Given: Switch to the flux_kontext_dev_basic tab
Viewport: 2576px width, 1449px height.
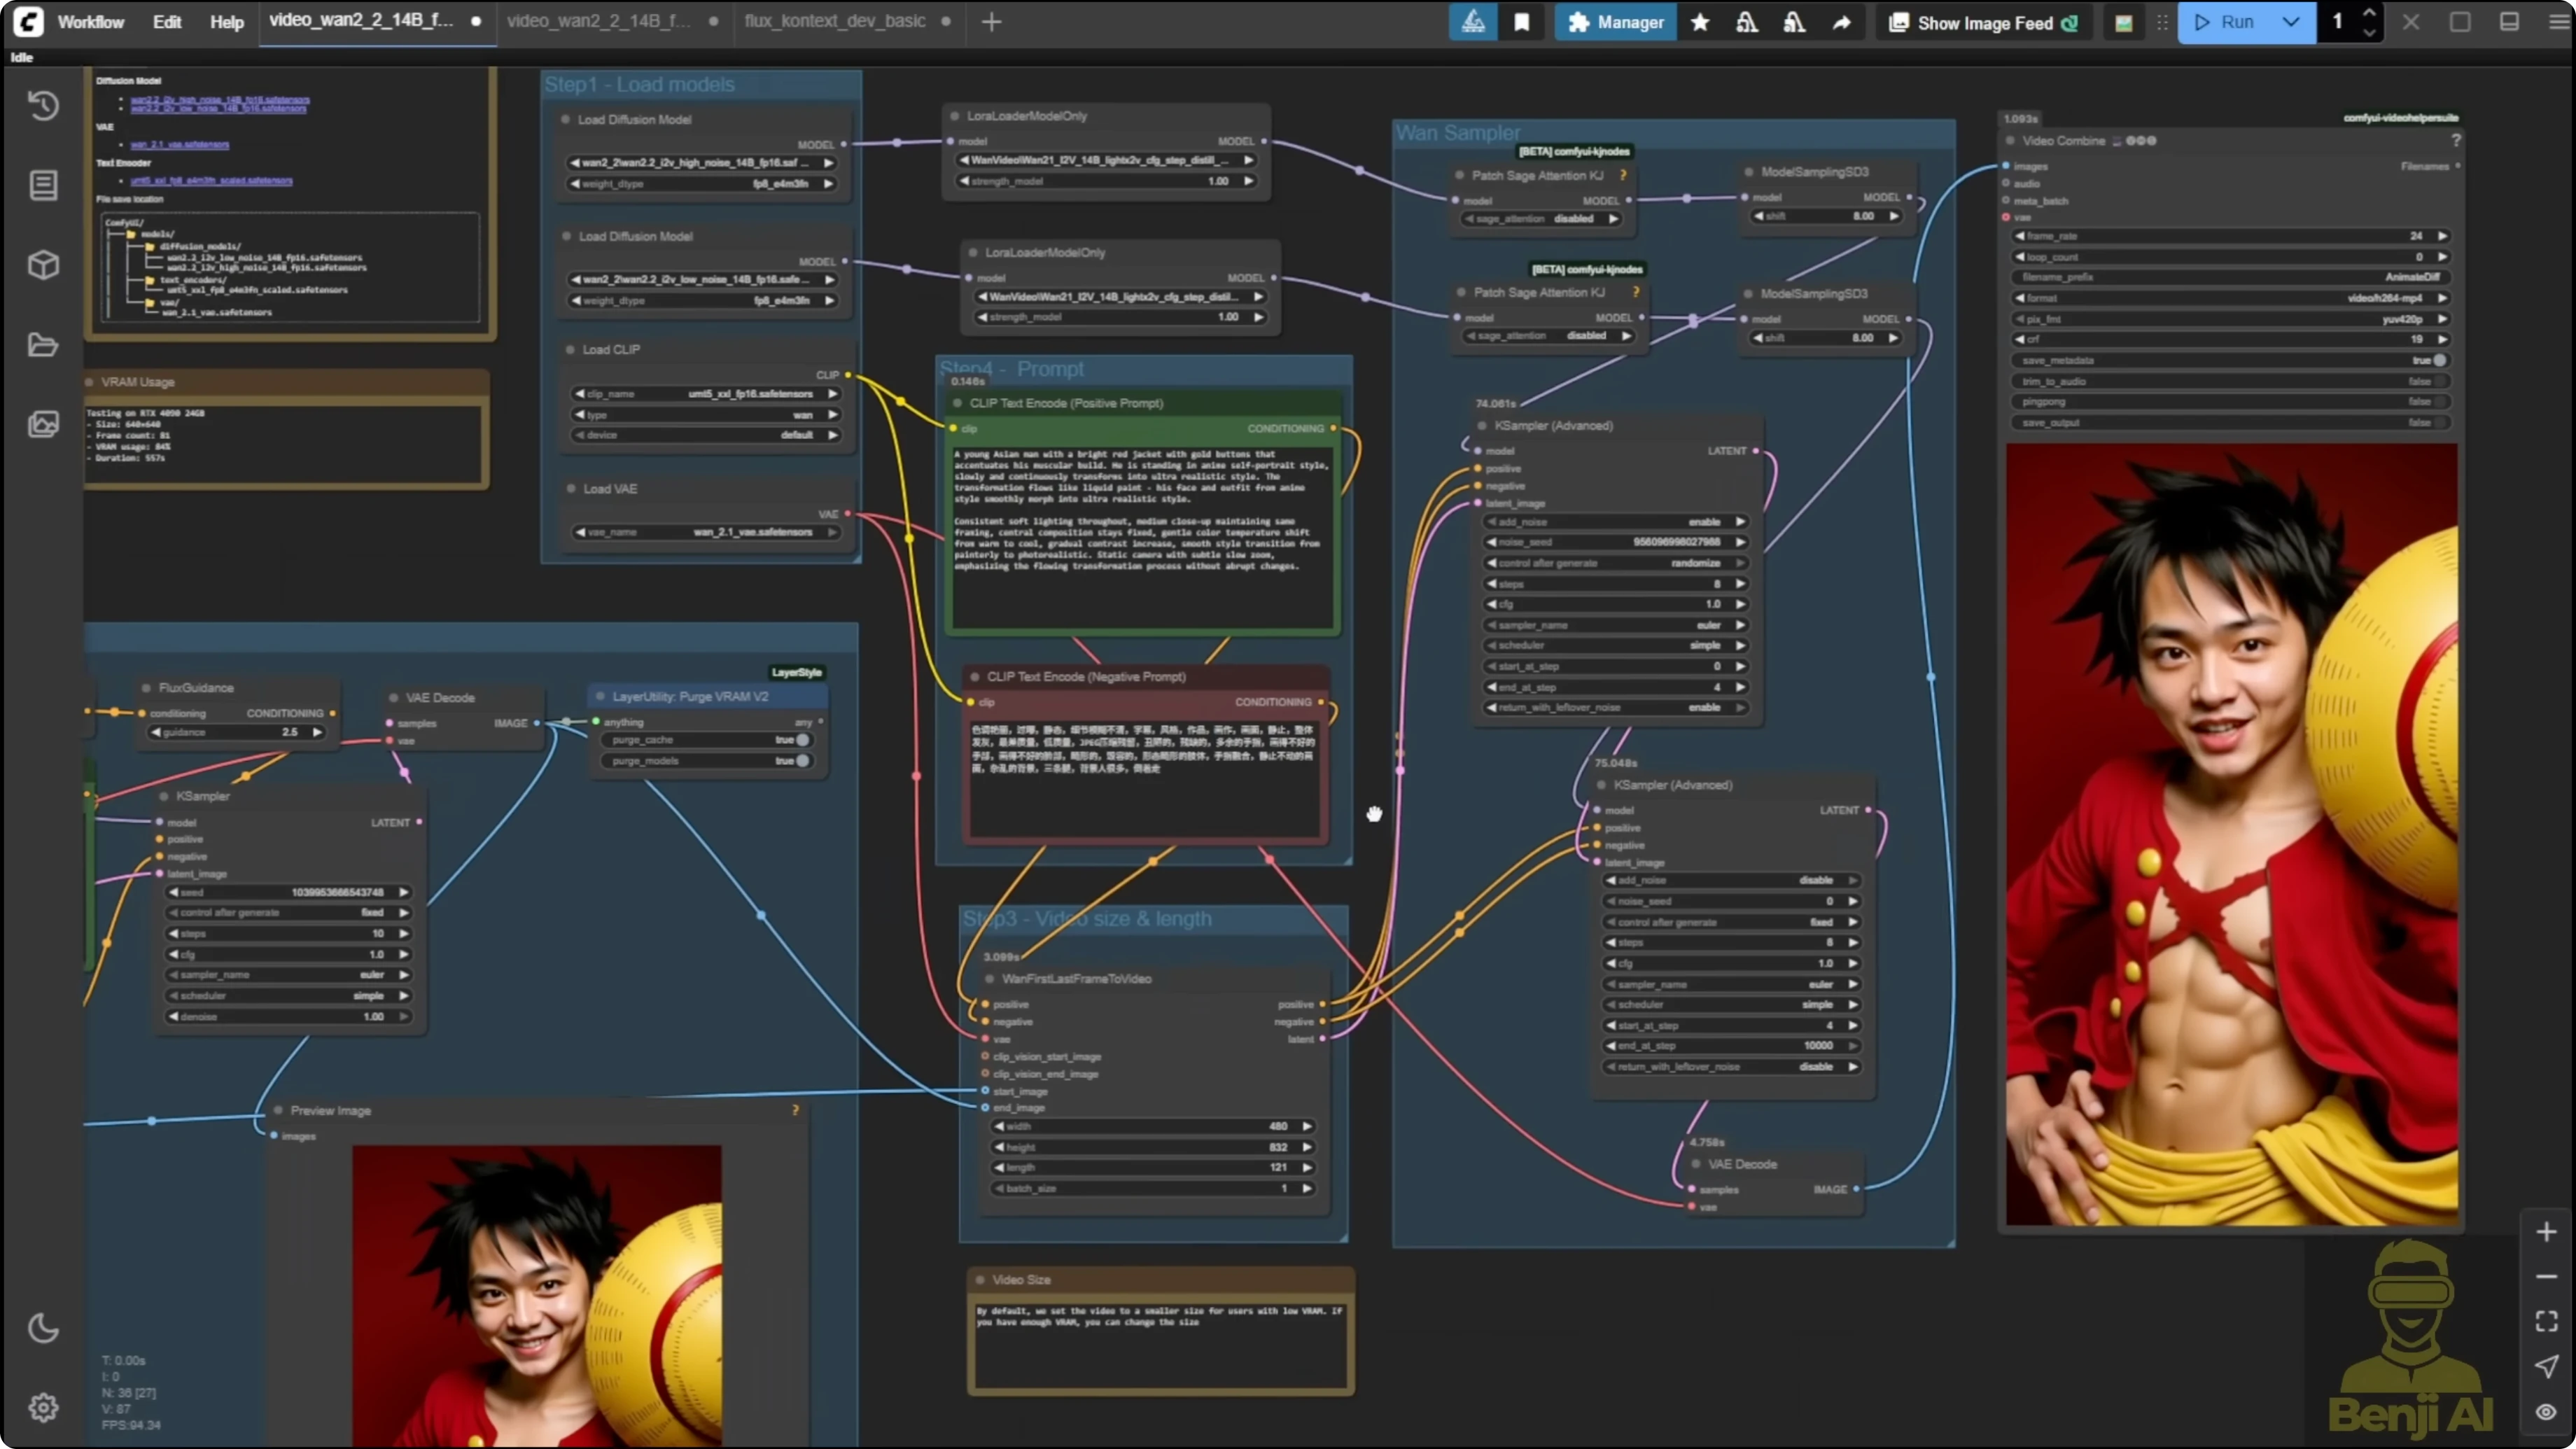Looking at the screenshot, I should (x=834, y=21).
